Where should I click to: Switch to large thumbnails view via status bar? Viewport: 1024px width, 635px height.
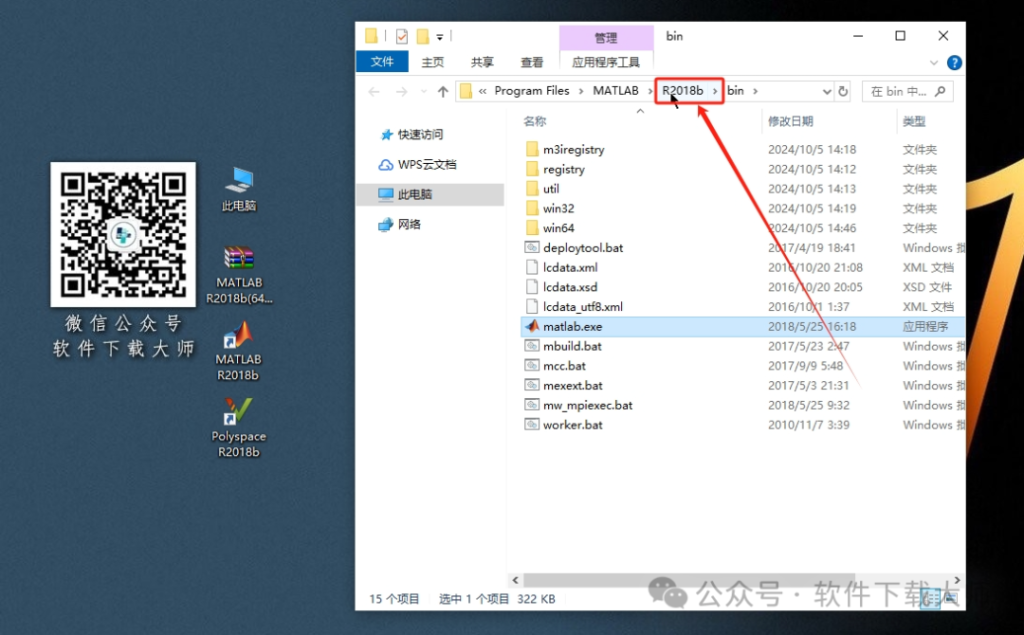(x=950, y=598)
